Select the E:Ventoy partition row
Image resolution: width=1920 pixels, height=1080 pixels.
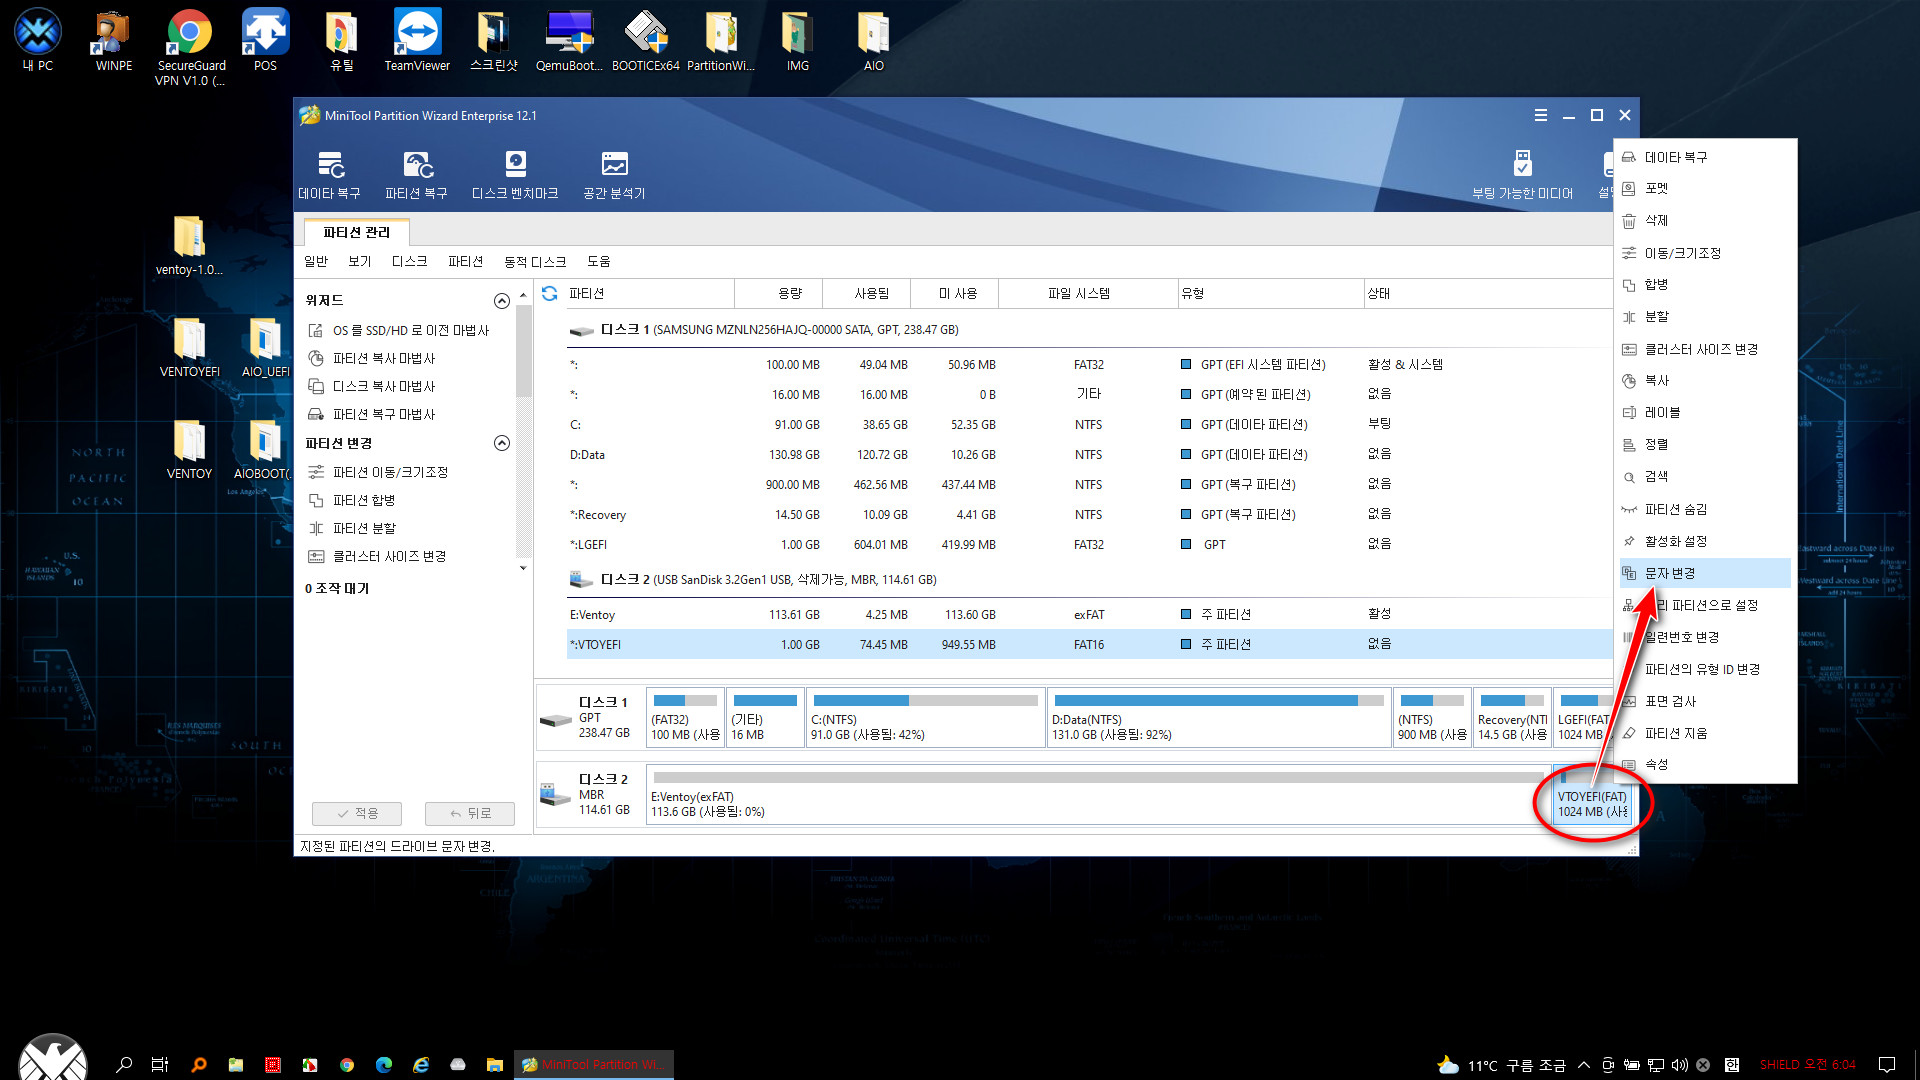pos(1088,614)
